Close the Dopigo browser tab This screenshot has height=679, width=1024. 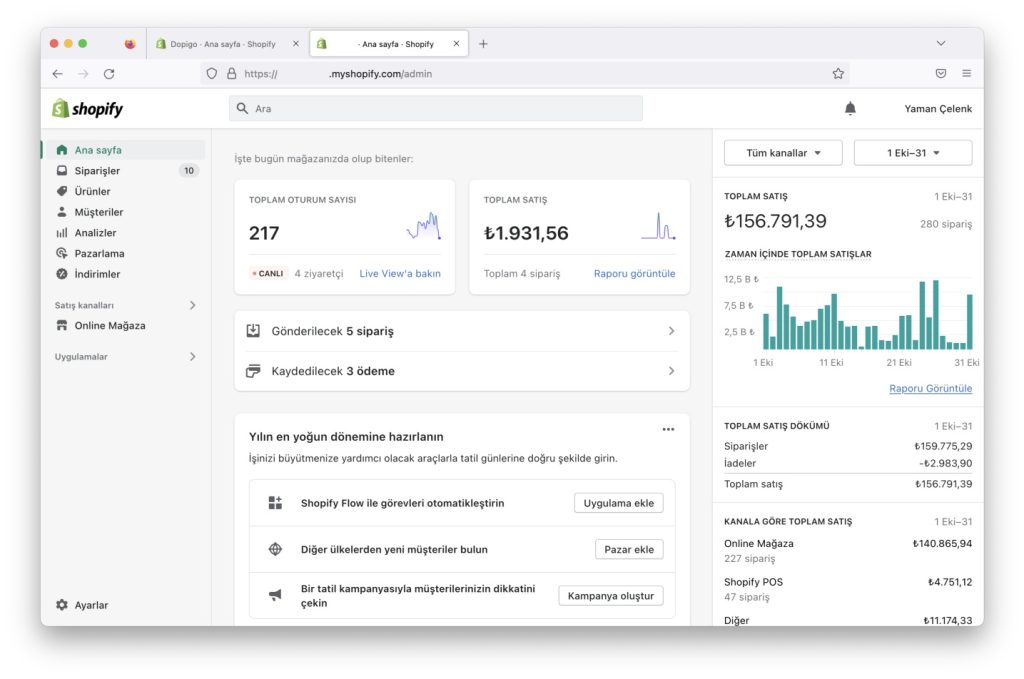point(296,44)
